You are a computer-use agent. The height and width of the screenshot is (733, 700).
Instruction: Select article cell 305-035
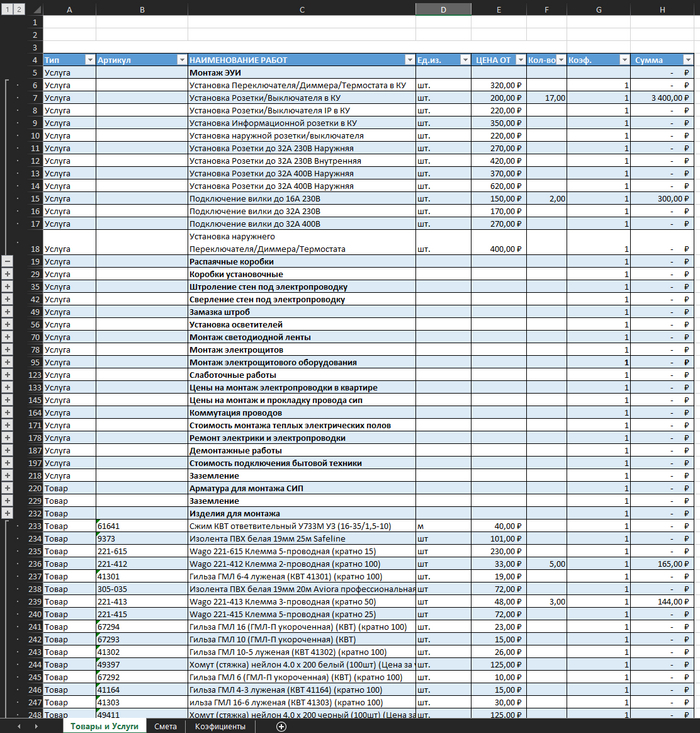pyautogui.click(x=142, y=589)
